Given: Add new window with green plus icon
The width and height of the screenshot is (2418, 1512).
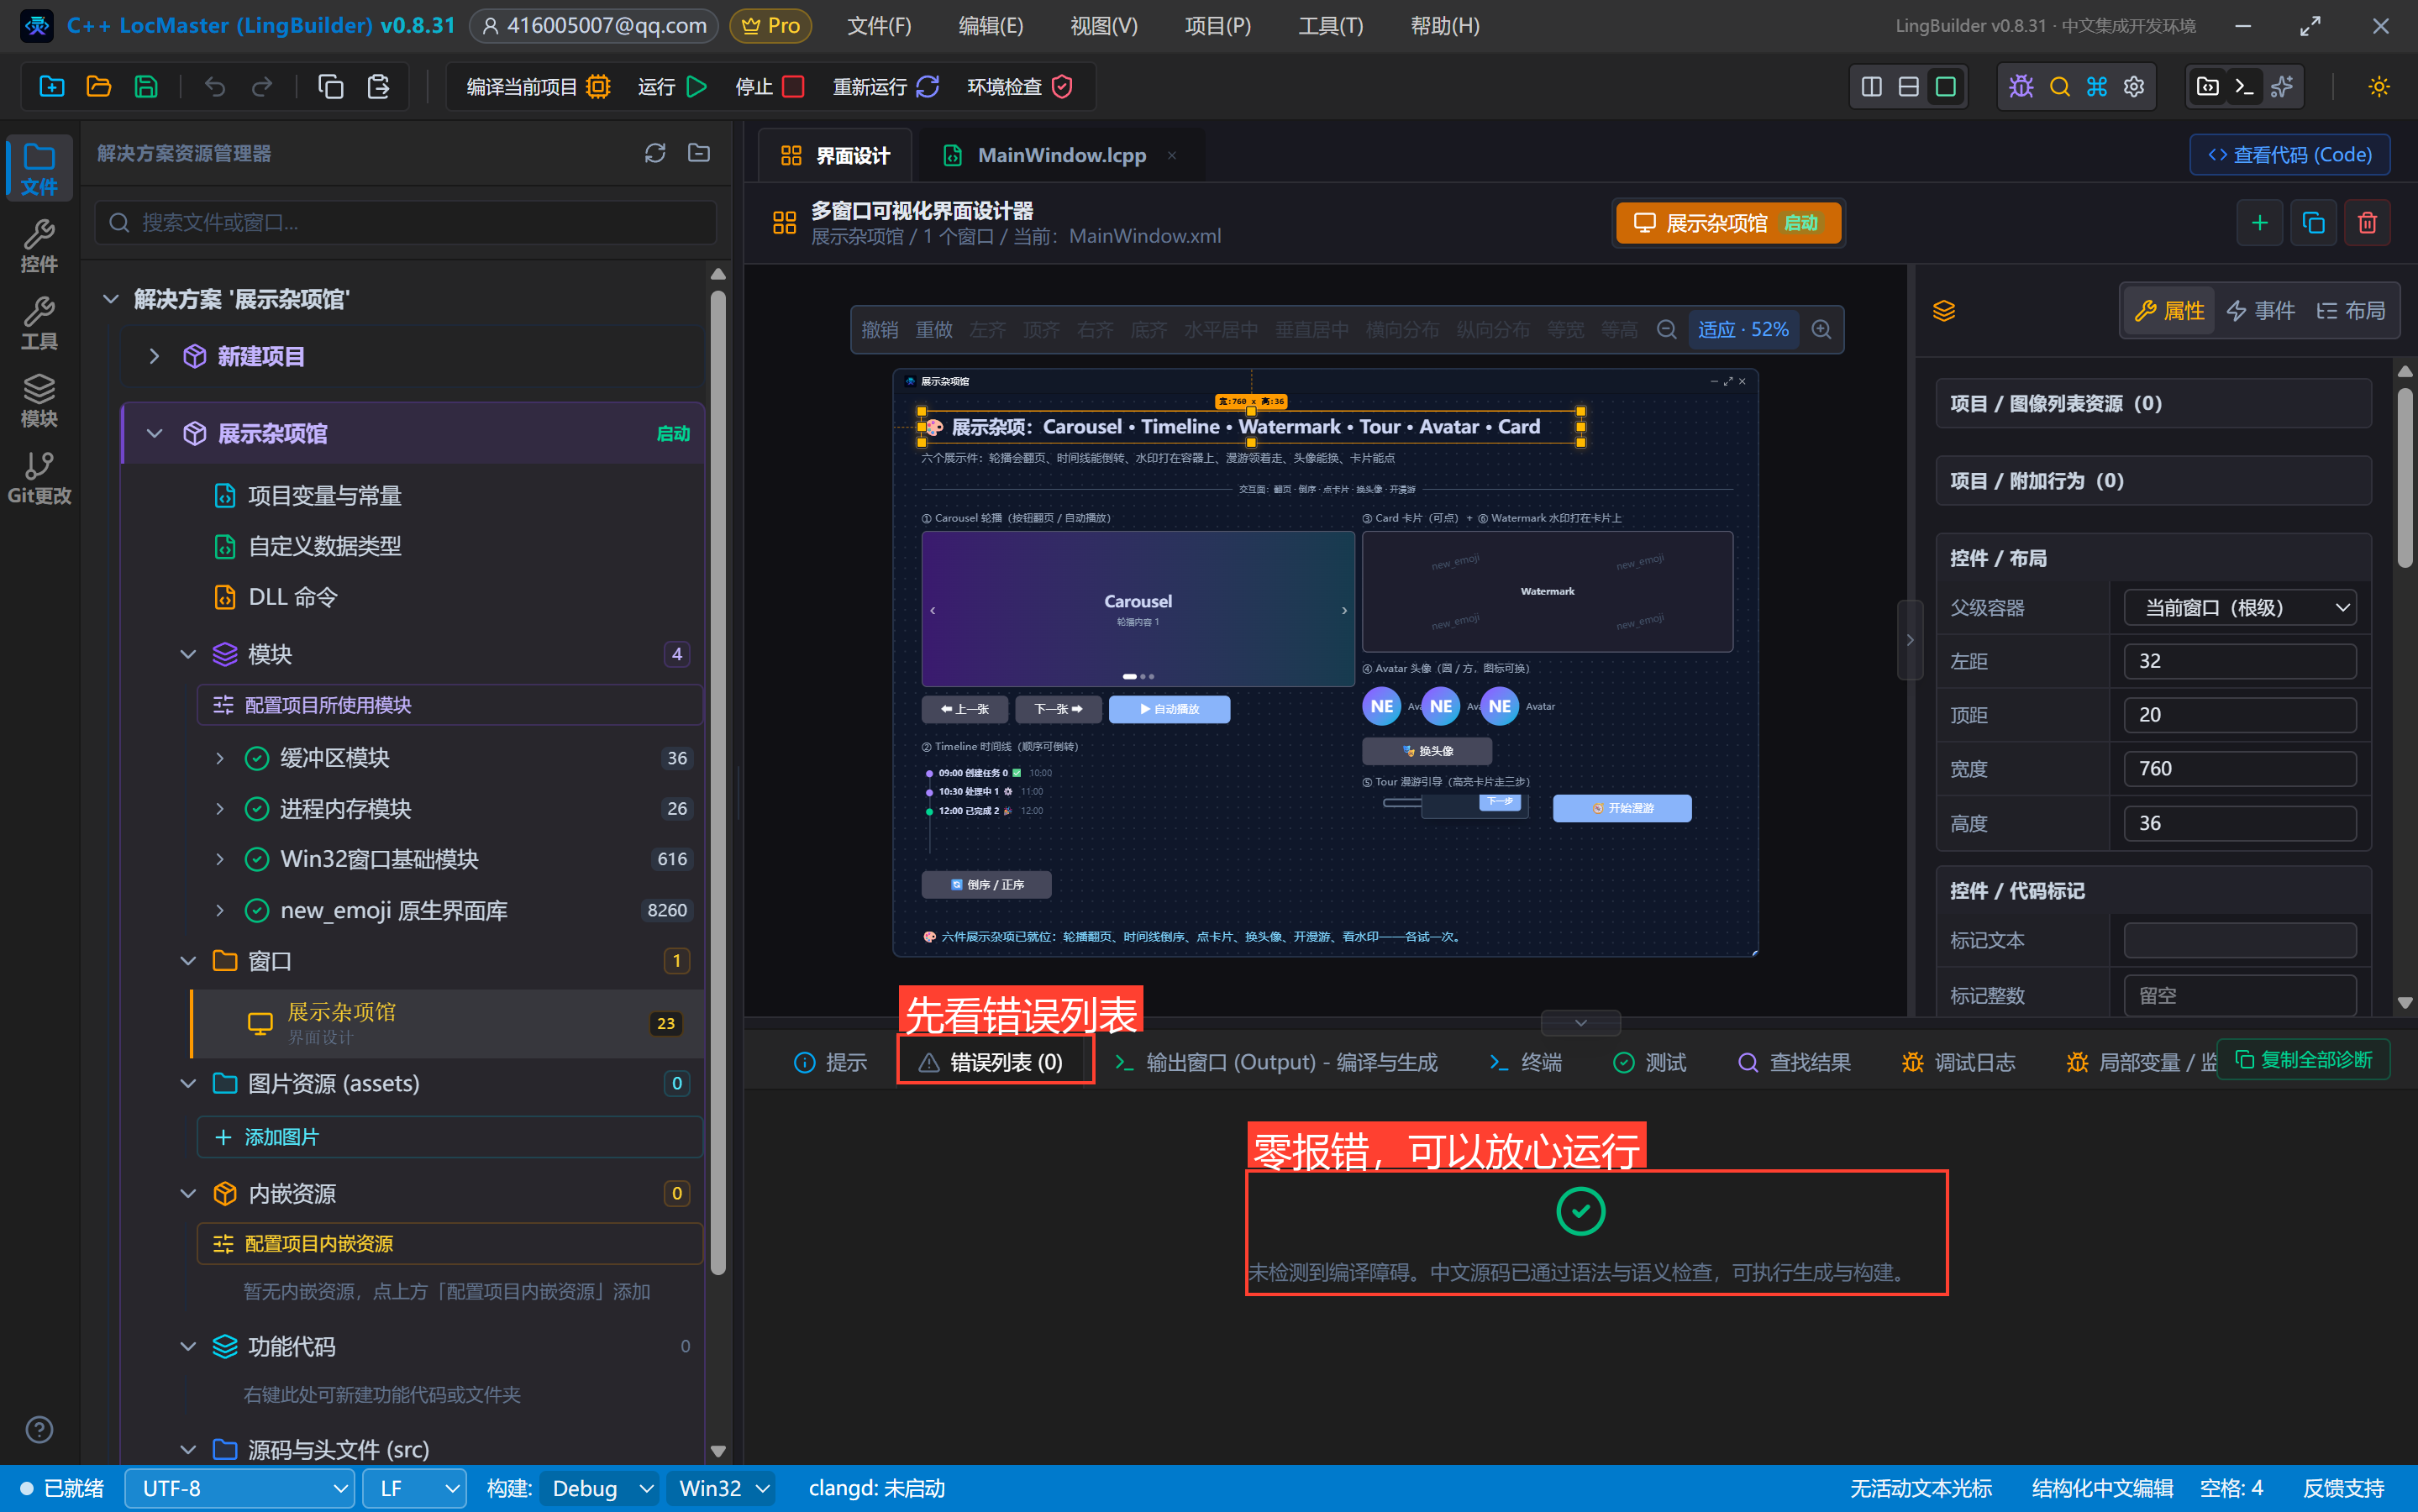Looking at the screenshot, I should (2259, 222).
